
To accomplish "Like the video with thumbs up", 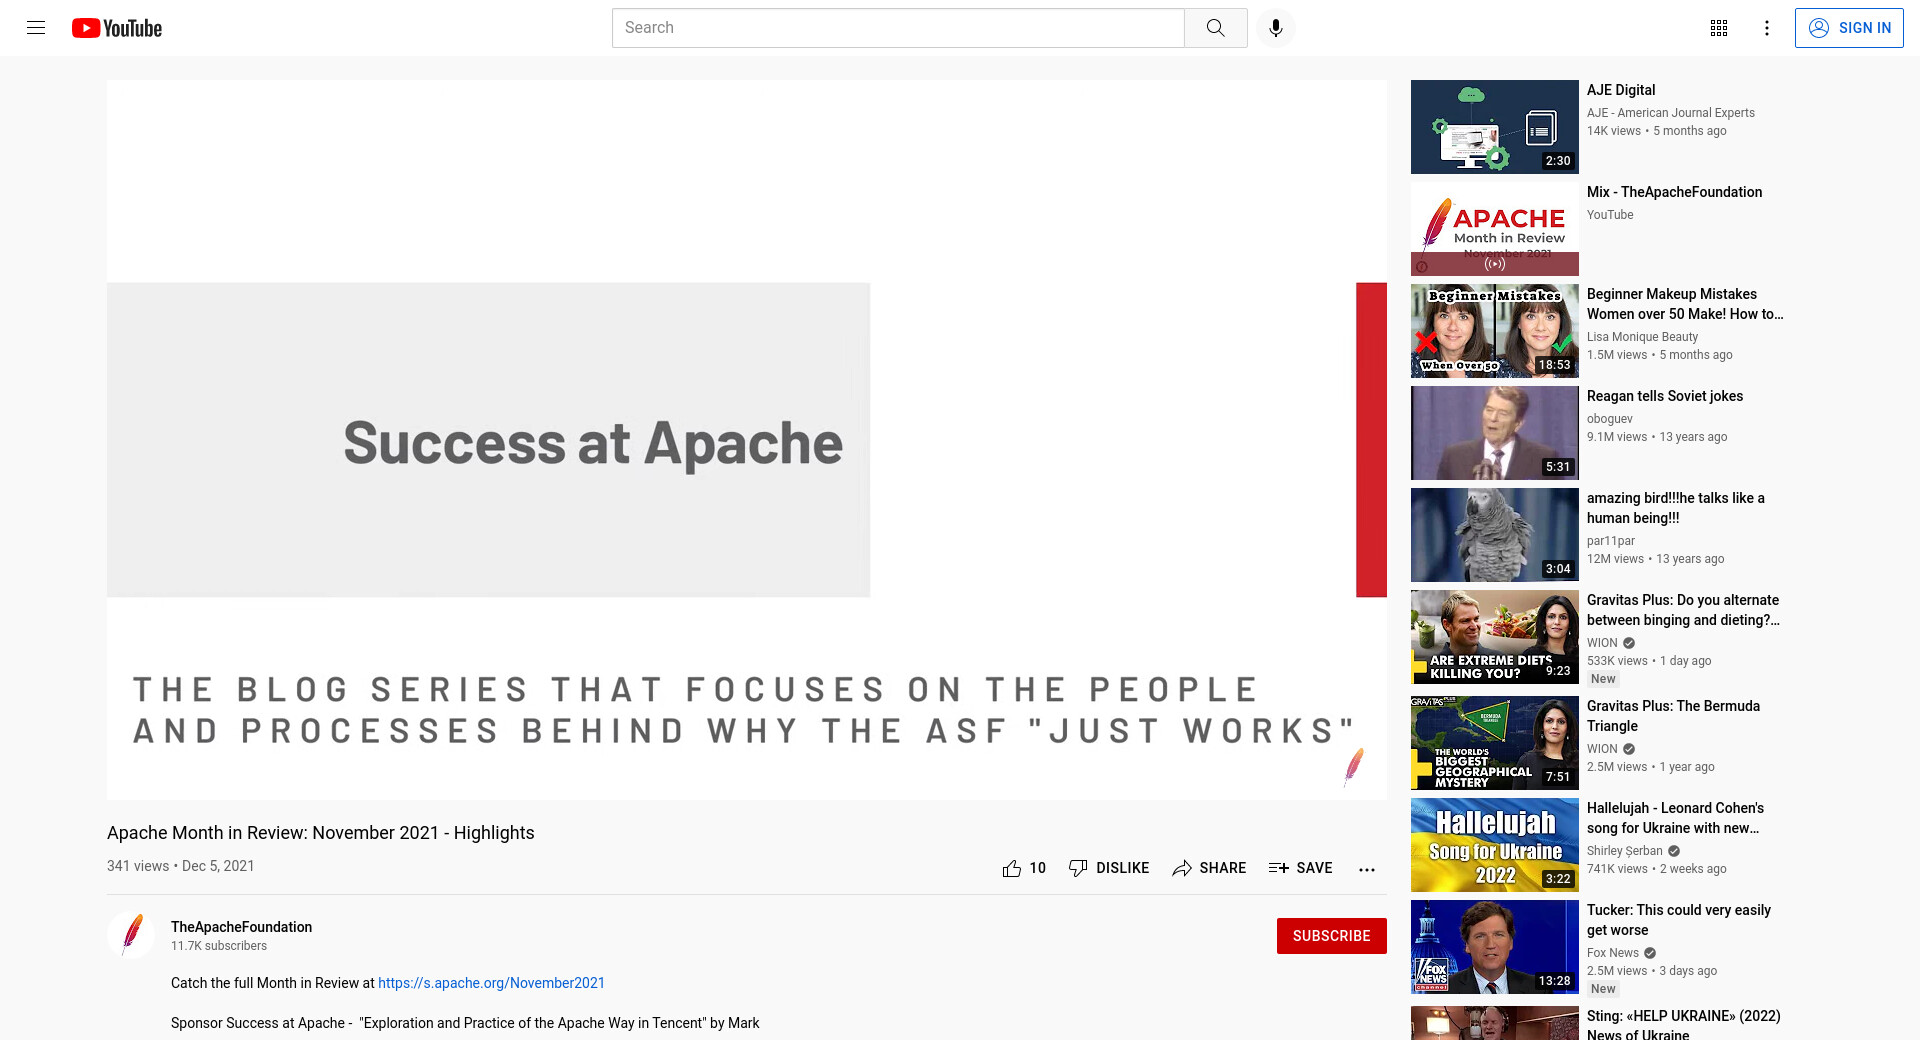I will [x=1024, y=868].
